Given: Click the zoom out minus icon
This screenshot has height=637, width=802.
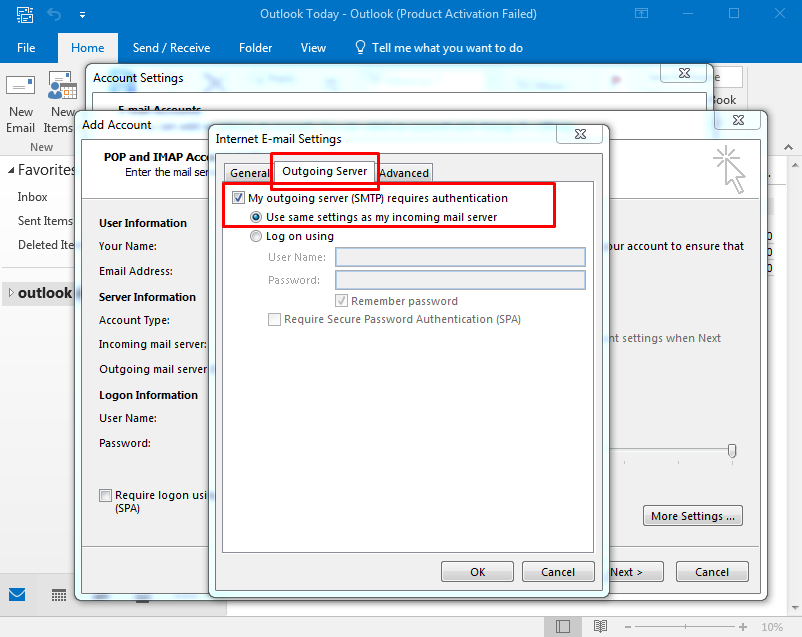Looking at the screenshot, I should tap(628, 627).
